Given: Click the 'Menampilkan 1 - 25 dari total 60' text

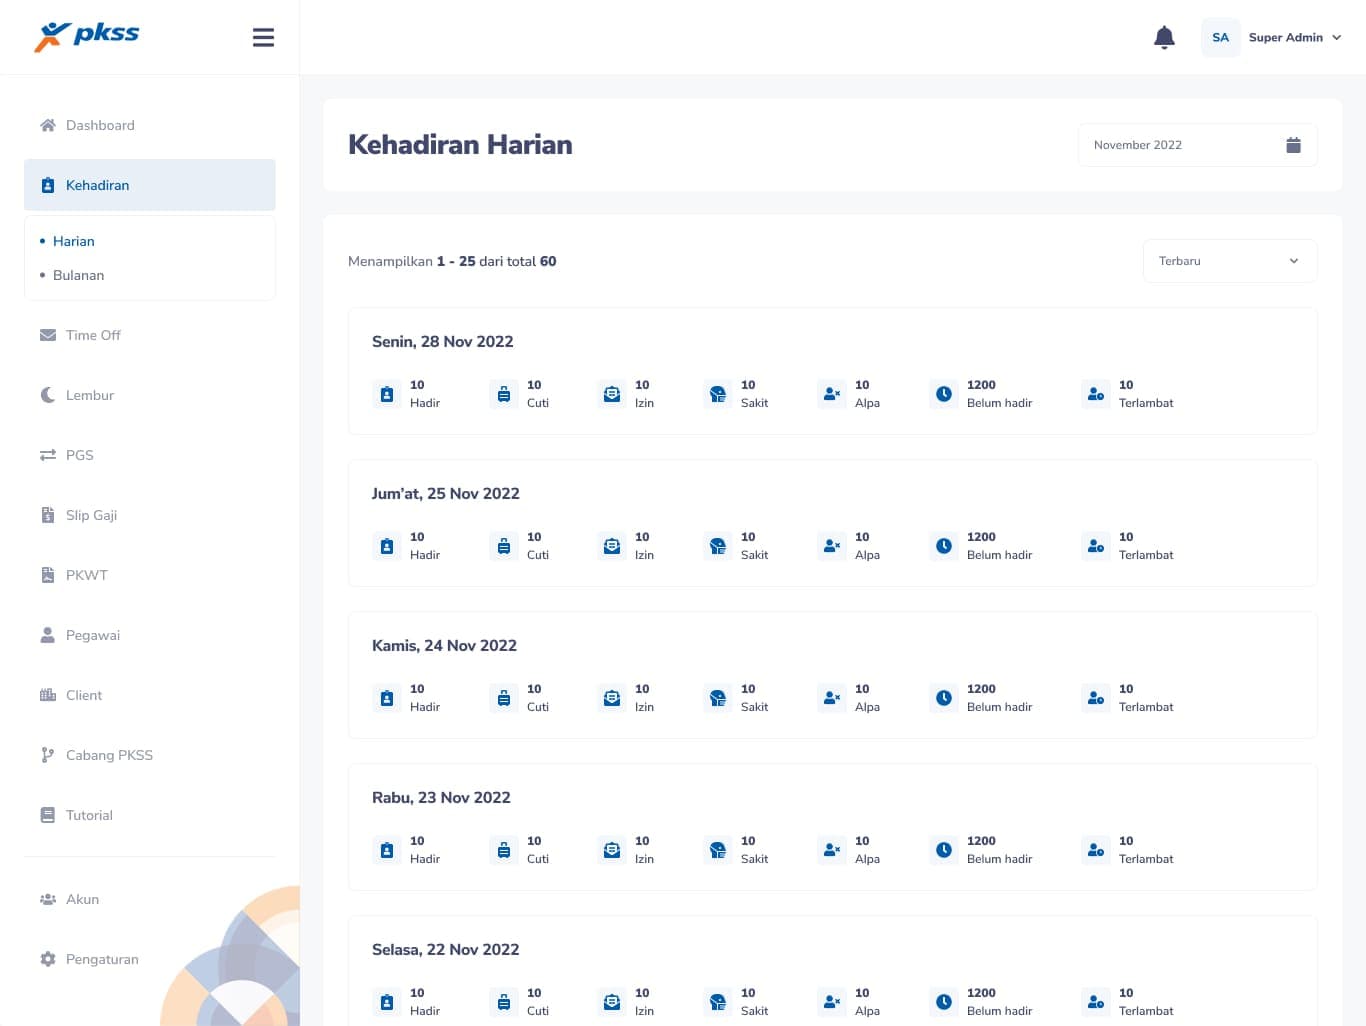Looking at the screenshot, I should click(x=452, y=261).
